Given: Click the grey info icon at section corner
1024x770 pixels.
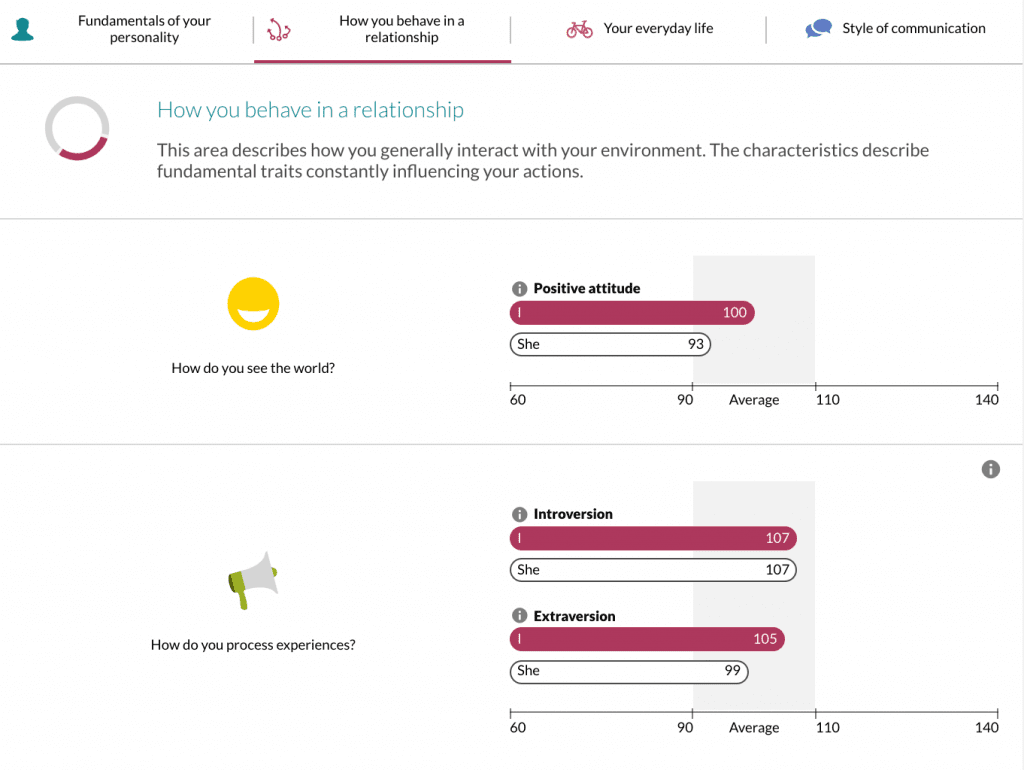Looking at the screenshot, I should [990, 469].
